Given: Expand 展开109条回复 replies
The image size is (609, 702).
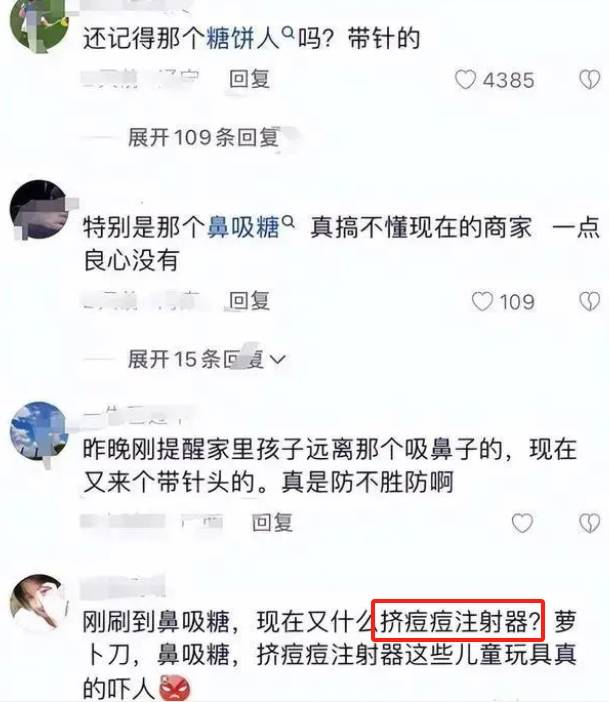Looking at the screenshot, I should [203, 137].
